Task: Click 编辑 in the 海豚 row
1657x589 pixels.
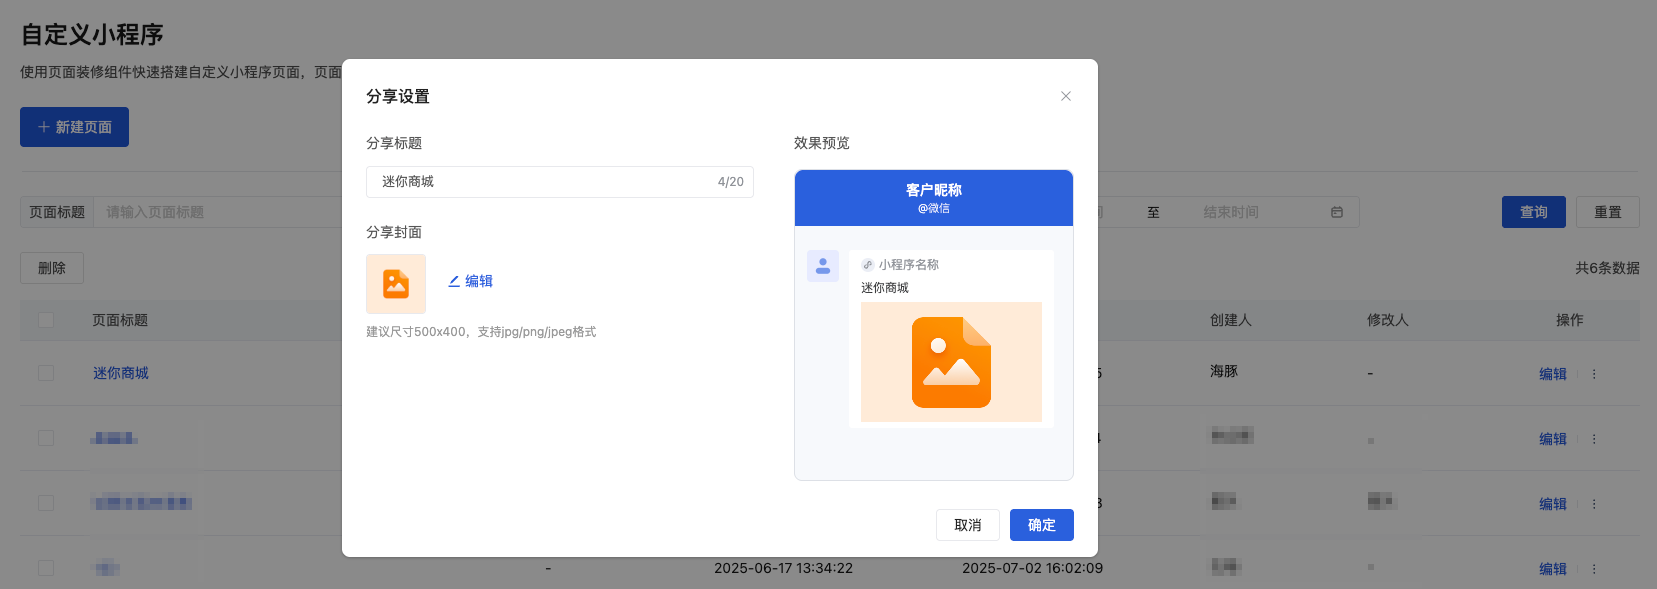Action: click(x=1553, y=374)
